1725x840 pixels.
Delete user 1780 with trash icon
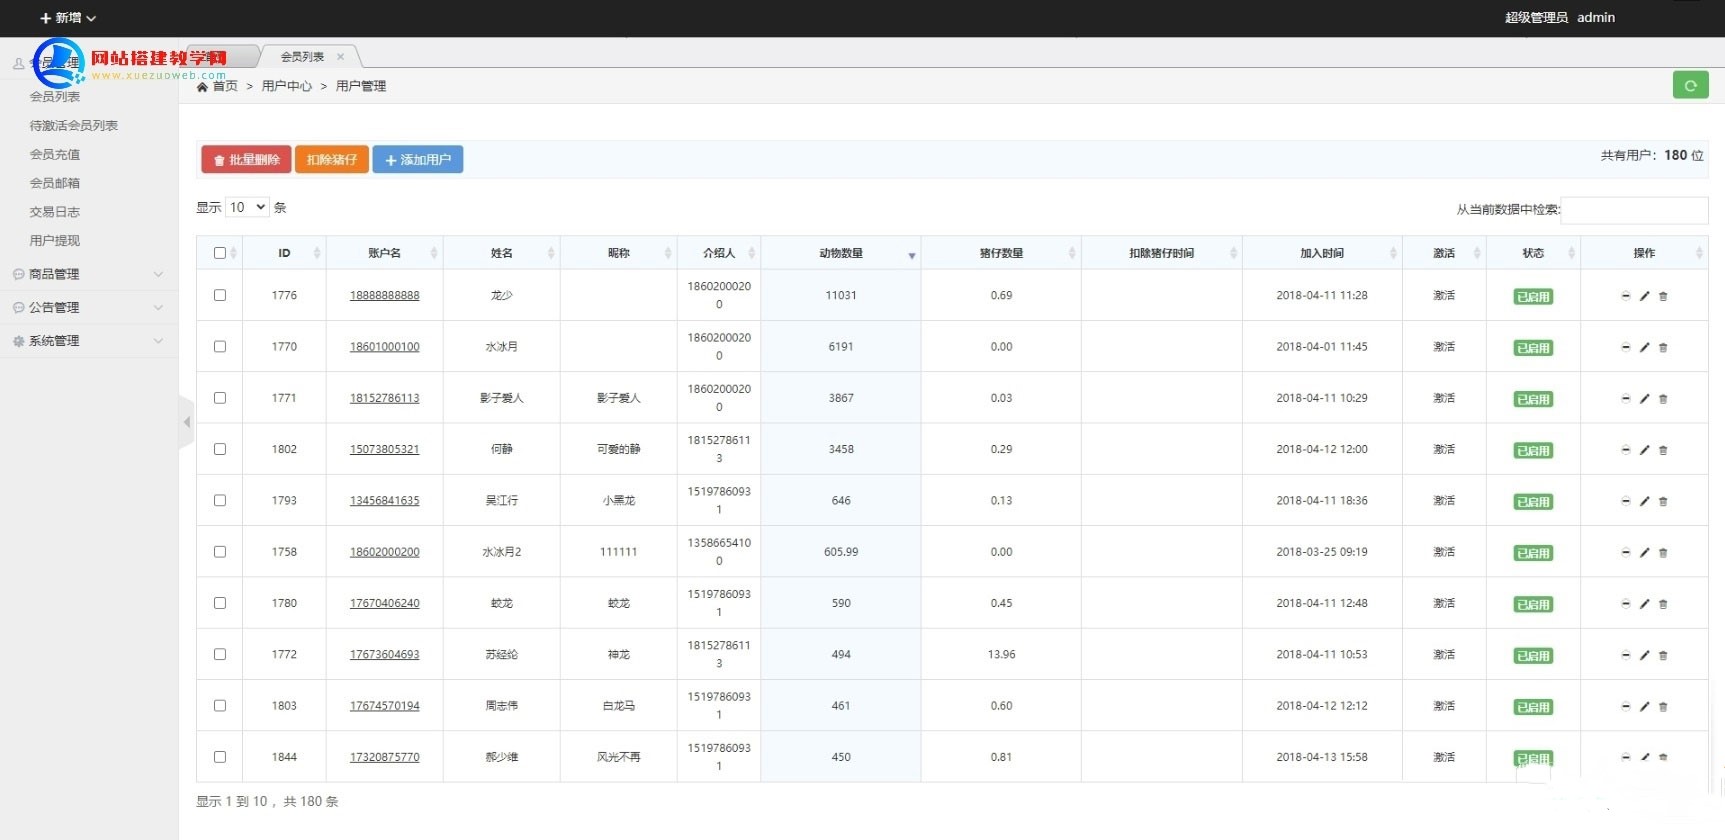click(1663, 604)
